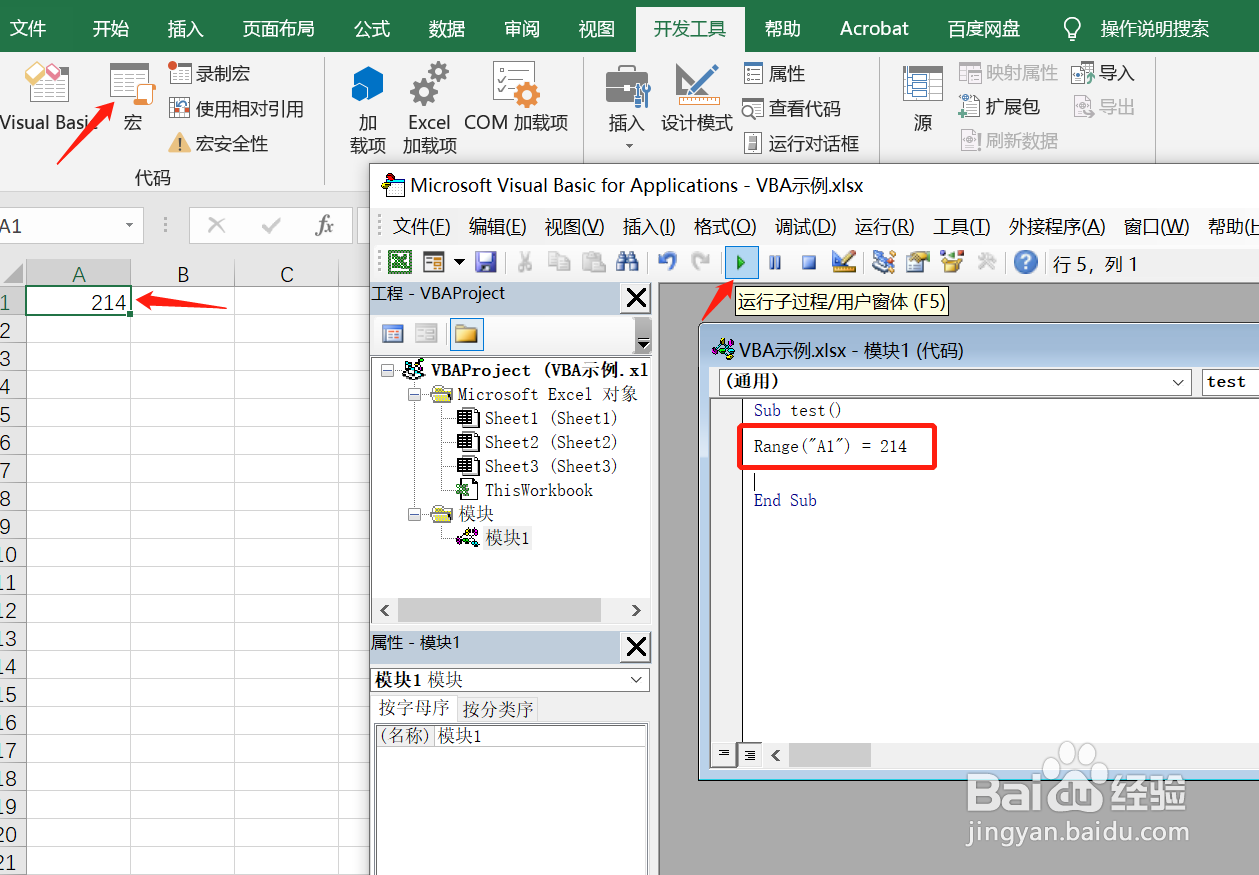This screenshot has width=1259, height=875.
Task: Switch to 按分类序 properties tab
Action: (x=498, y=709)
